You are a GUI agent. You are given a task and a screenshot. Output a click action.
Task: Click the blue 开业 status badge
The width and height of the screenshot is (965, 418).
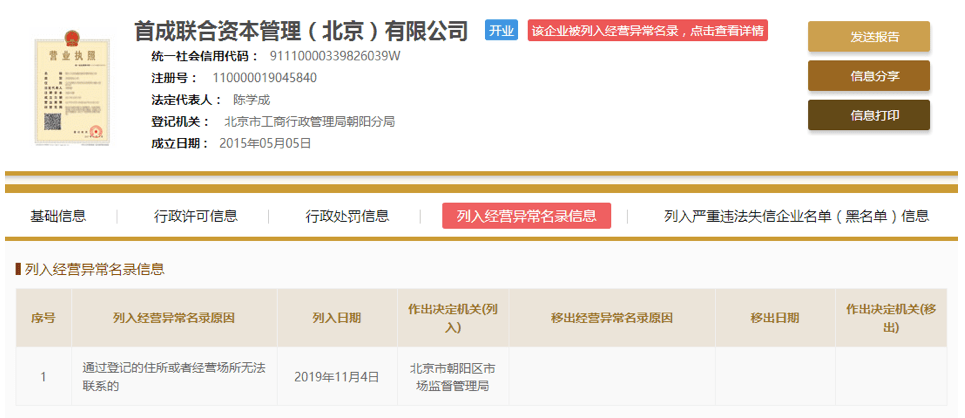pyautogui.click(x=502, y=31)
